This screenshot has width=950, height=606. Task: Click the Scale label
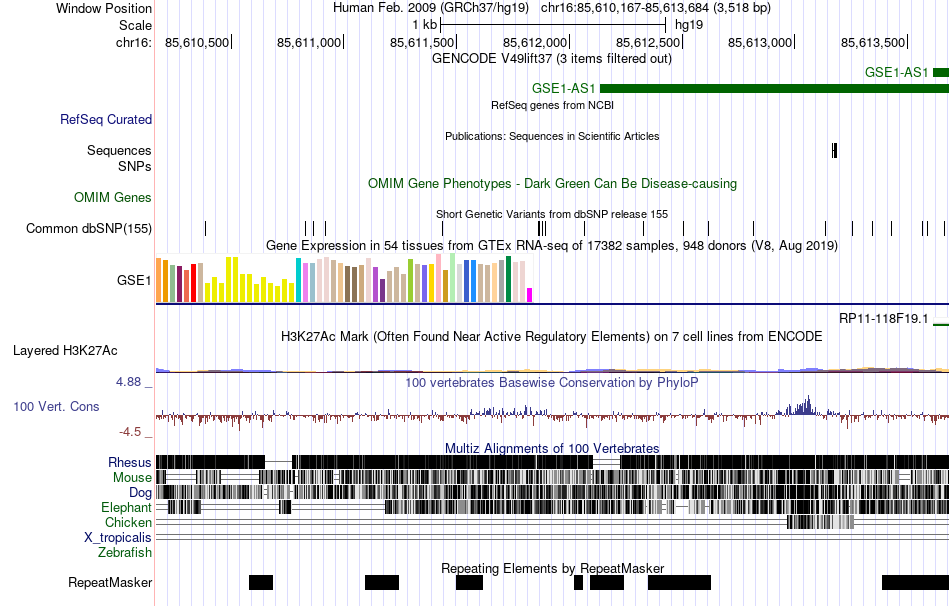[x=136, y=25]
